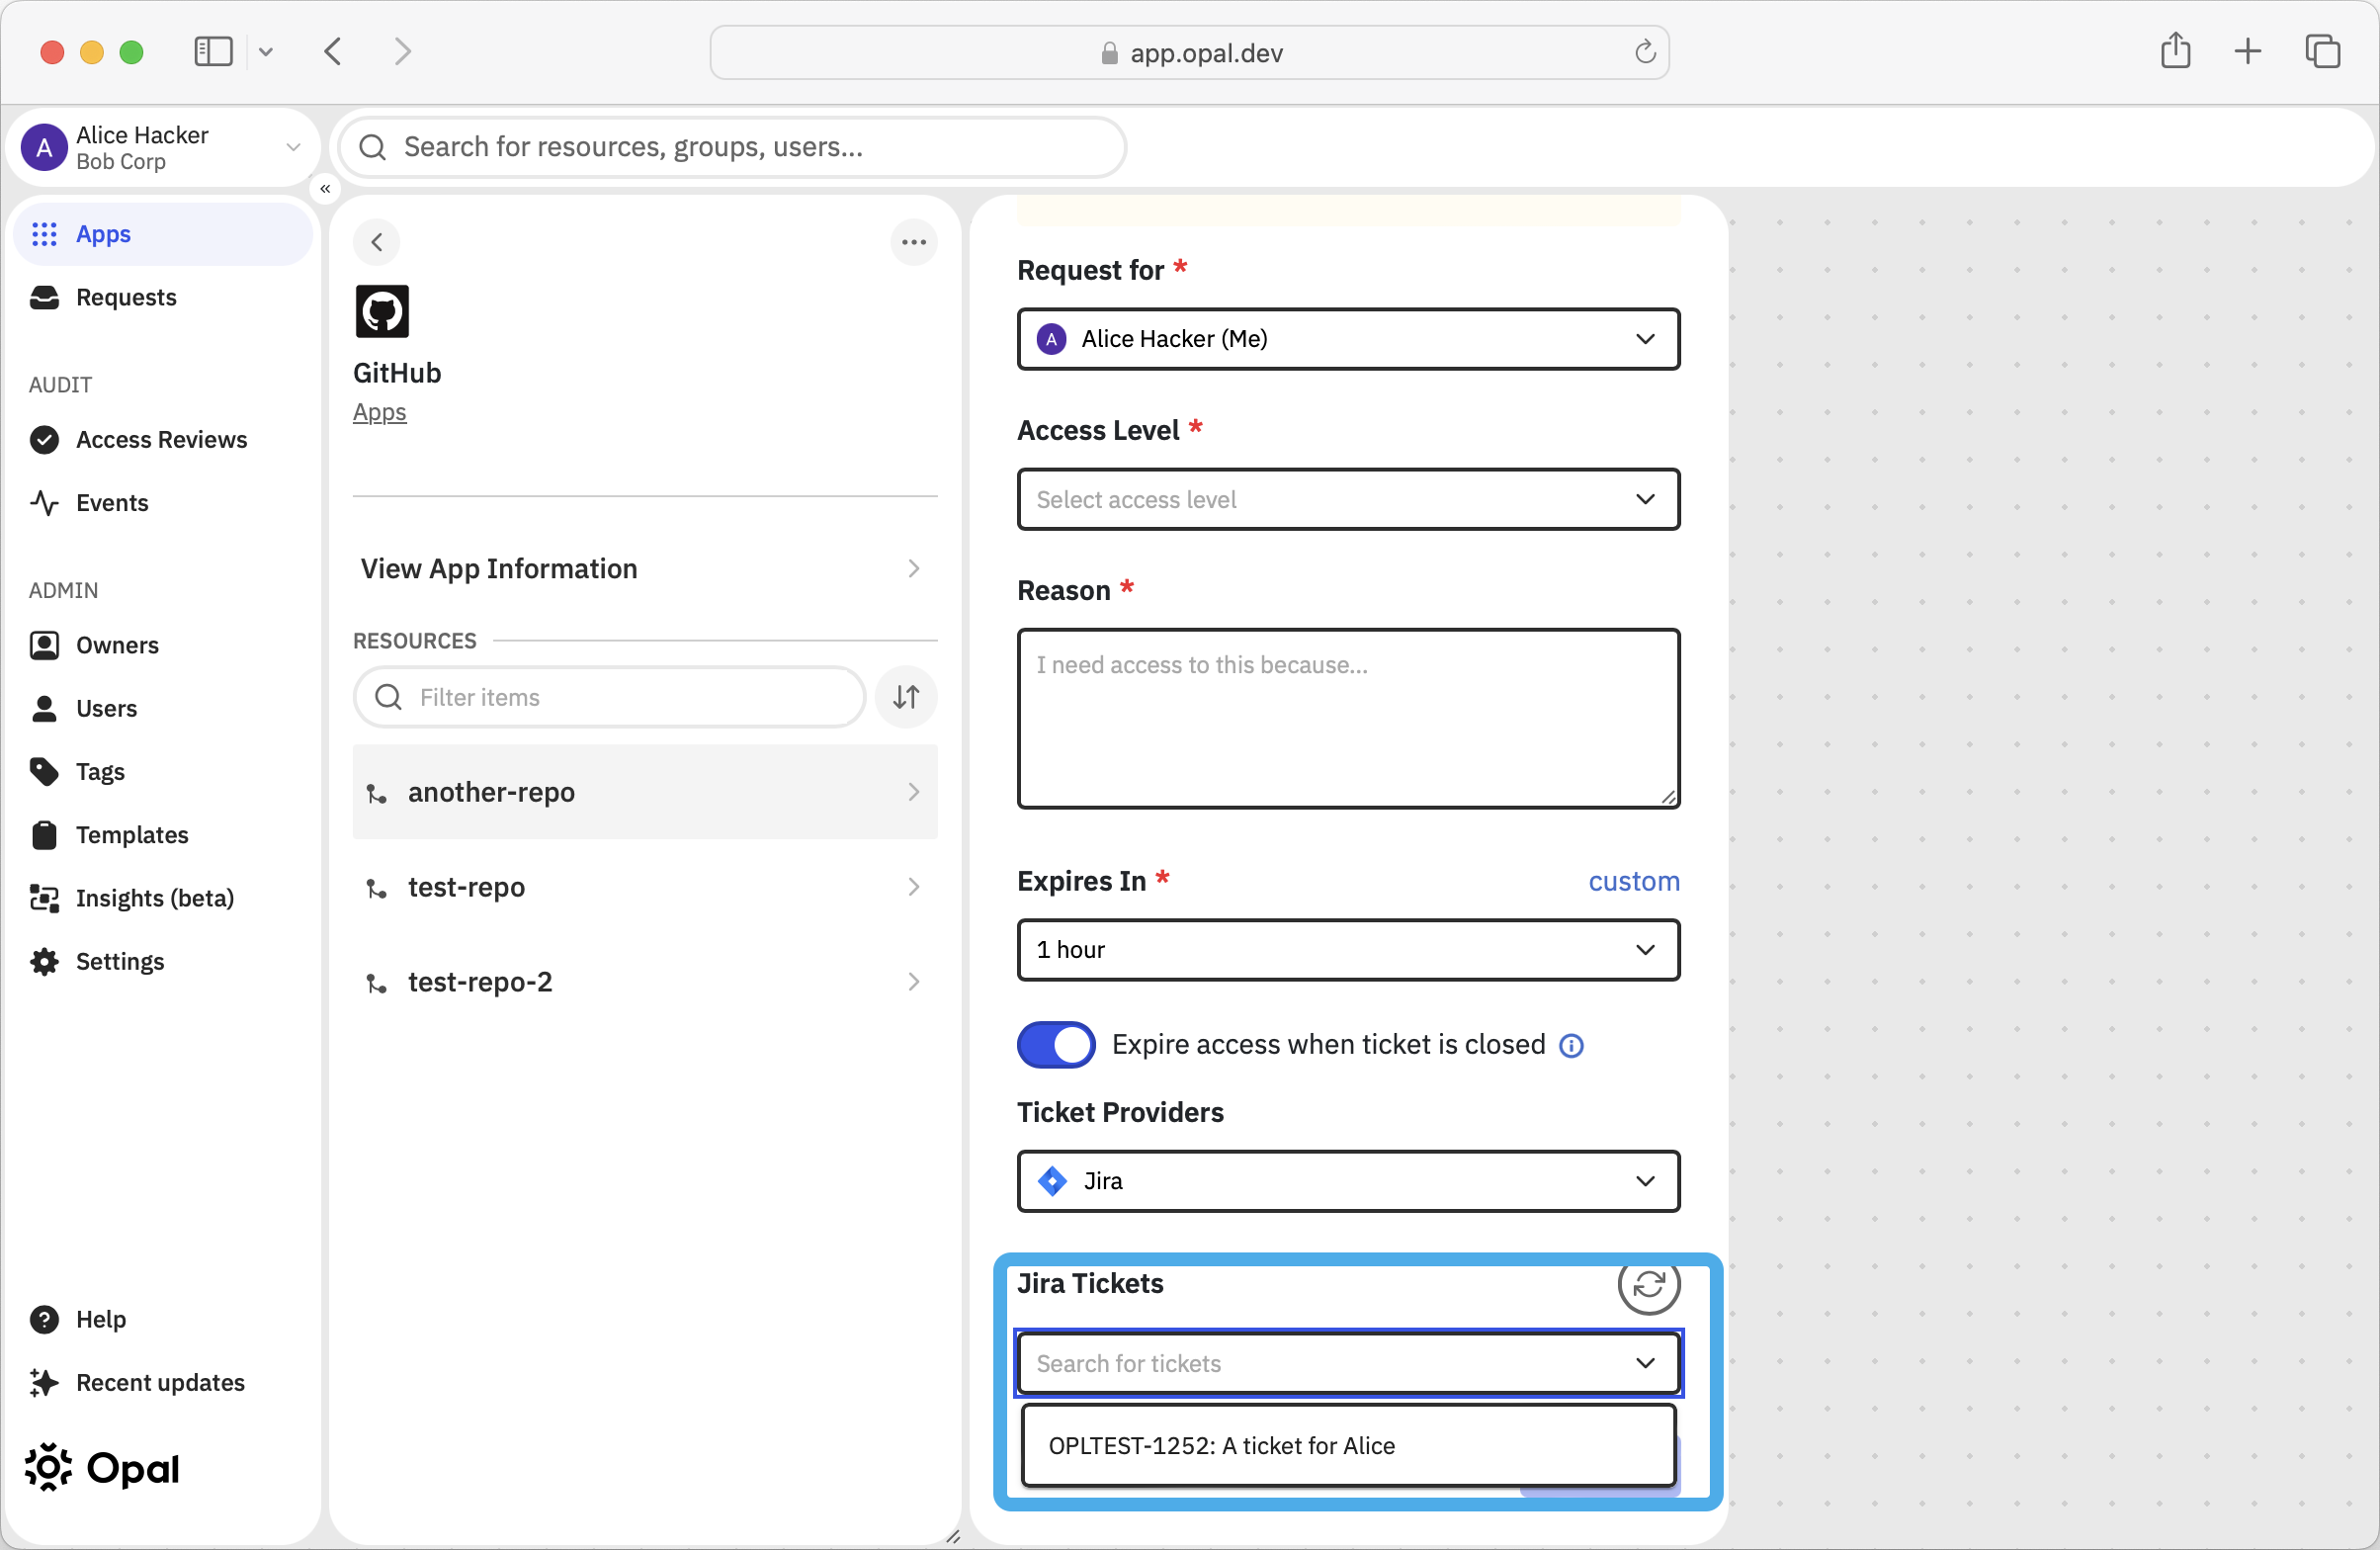
Task: Click the back arrow in GitHub panel
Action: coord(377,242)
